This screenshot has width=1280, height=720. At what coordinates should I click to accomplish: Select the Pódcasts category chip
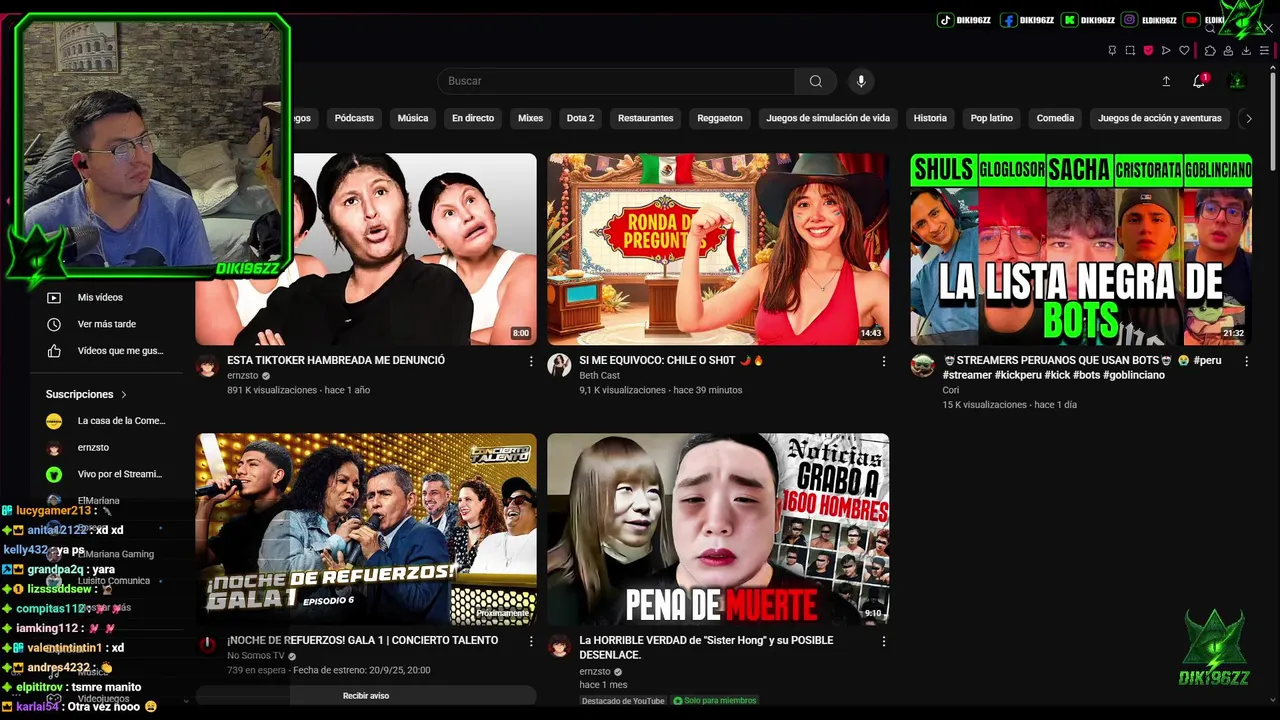[x=354, y=118]
